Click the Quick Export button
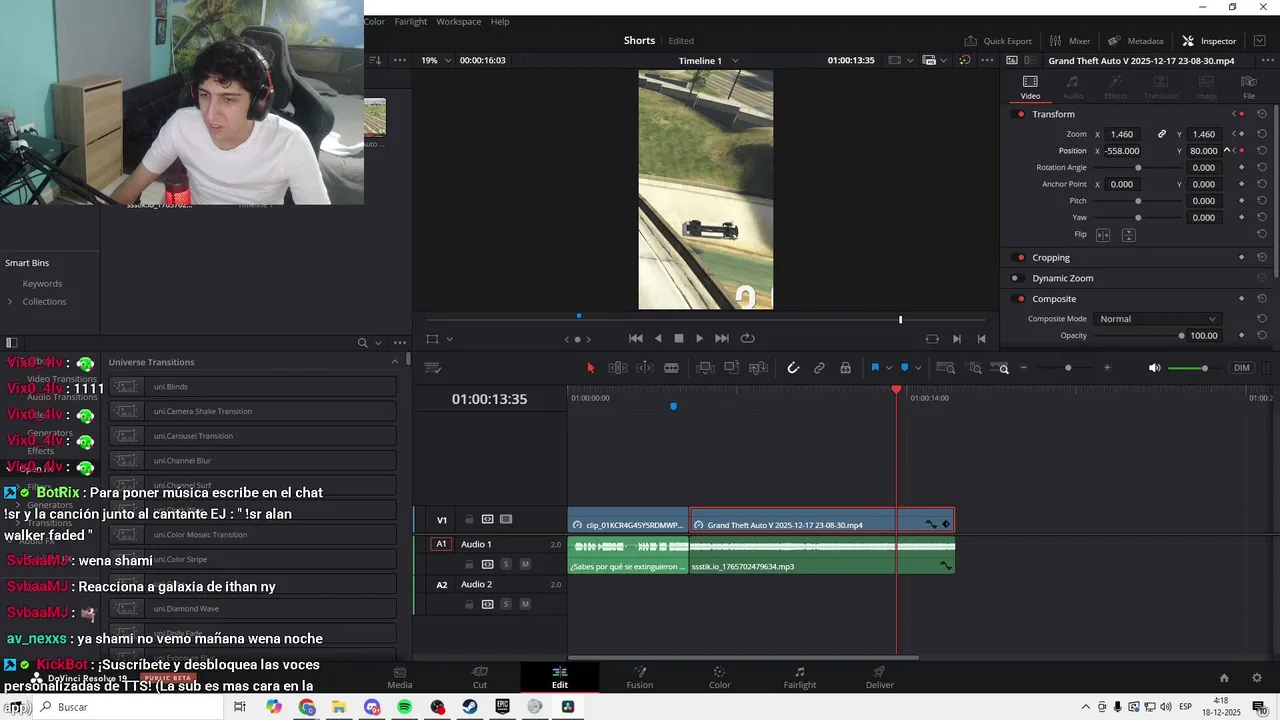This screenshot has width=1280, height=720. 998,41
